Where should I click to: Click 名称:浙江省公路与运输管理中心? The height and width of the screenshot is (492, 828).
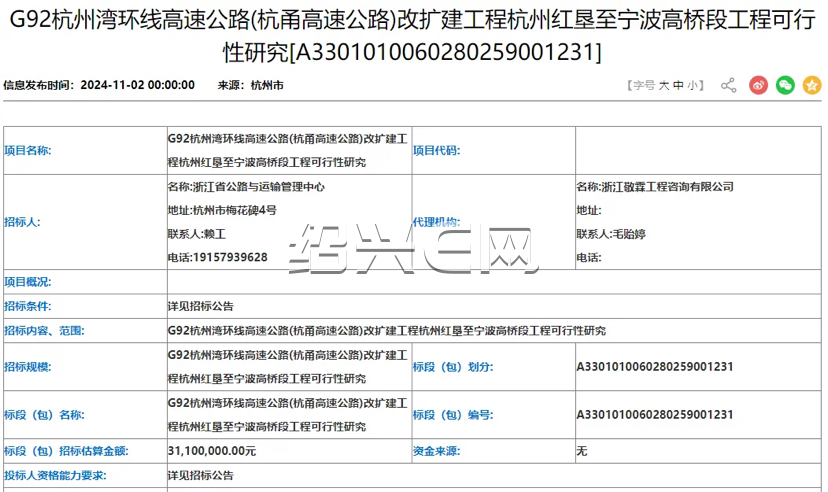point(246,186)
